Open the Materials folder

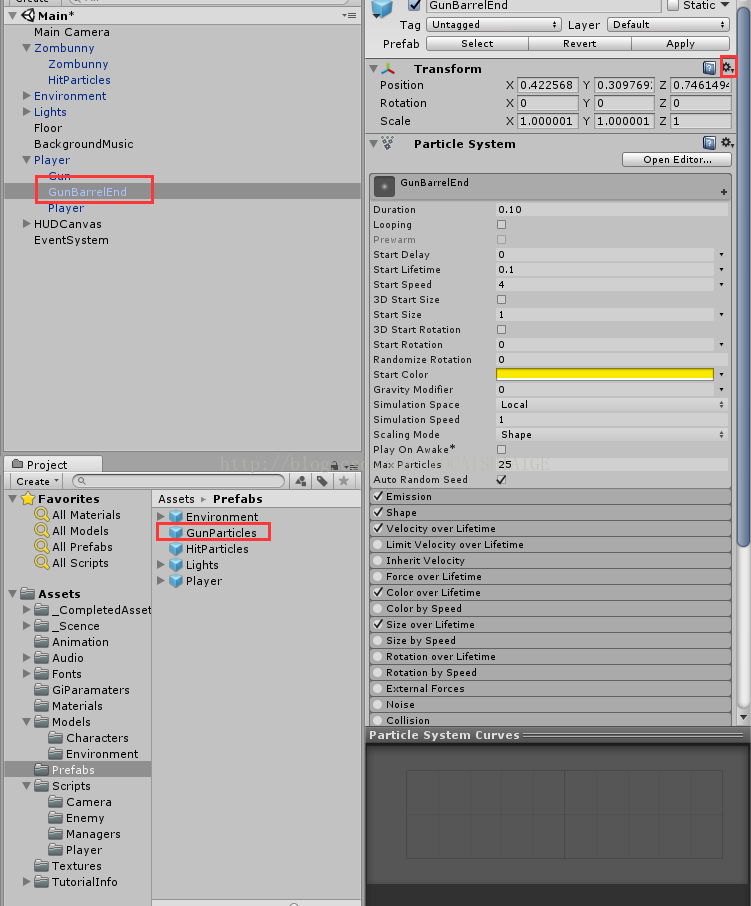(x=69, y=706)
